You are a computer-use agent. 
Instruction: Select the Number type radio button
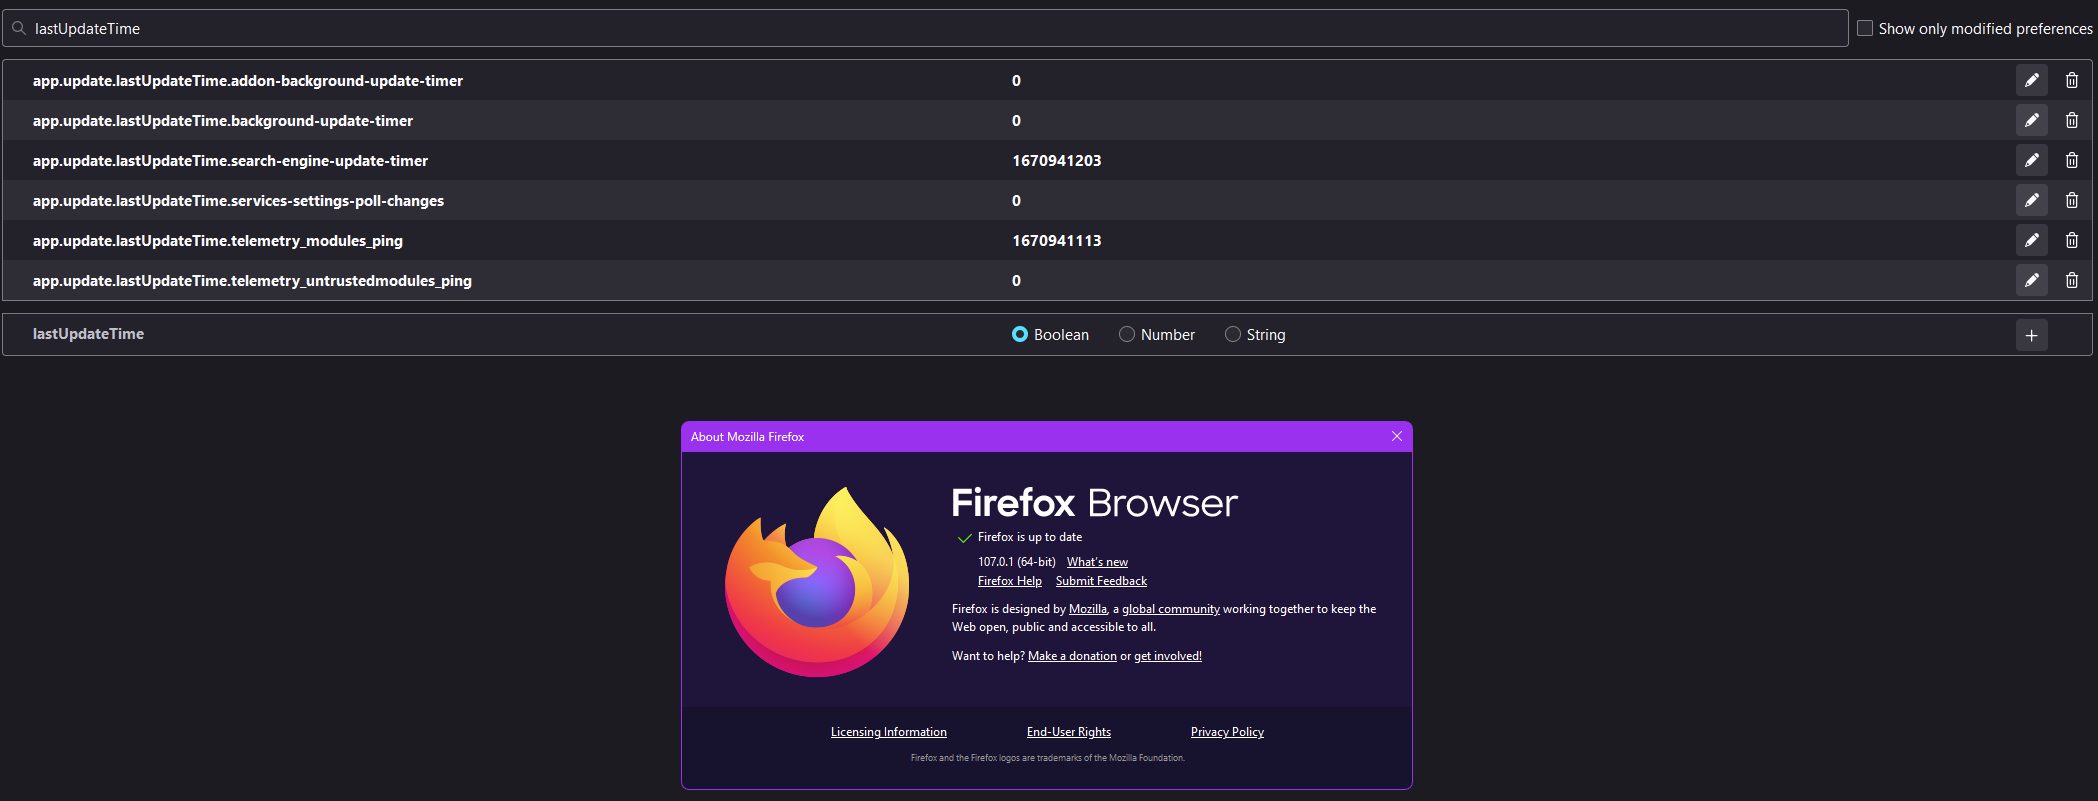click(1127, 334)
